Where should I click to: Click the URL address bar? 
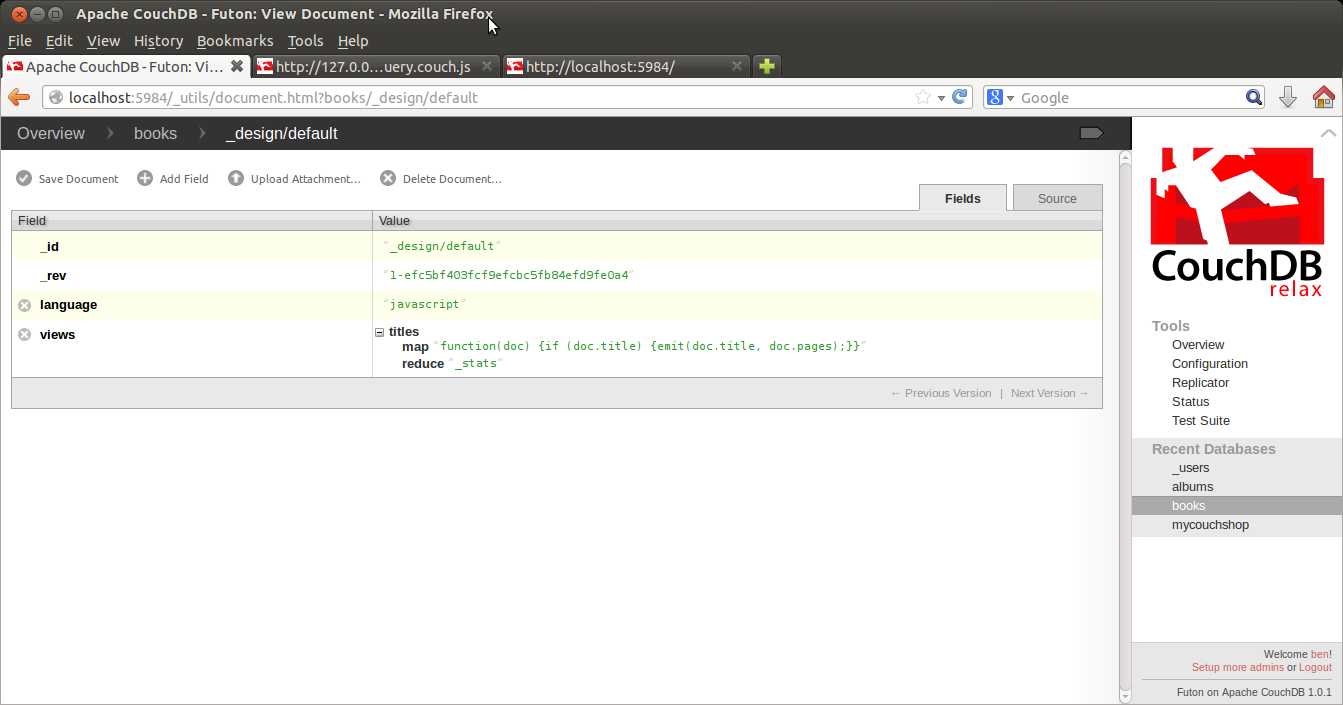pyautogui.click(x=490, y=97)
